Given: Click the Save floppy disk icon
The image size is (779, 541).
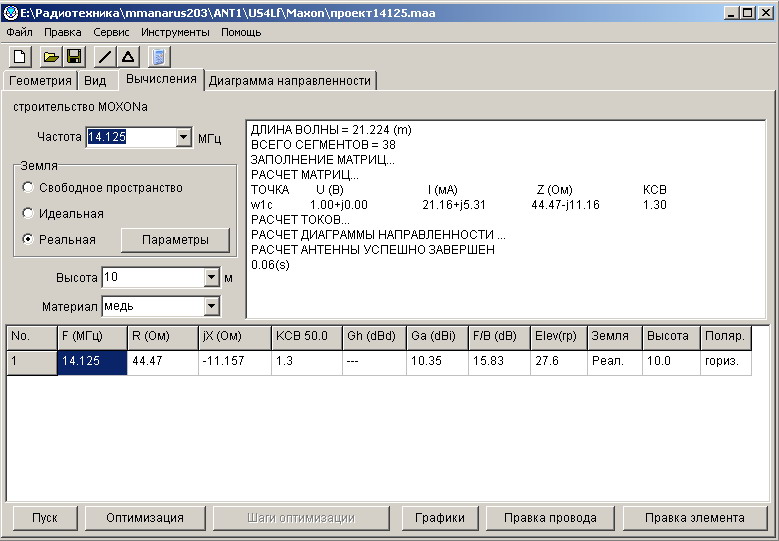Looking at the screenshot, I should pos(73,57).
